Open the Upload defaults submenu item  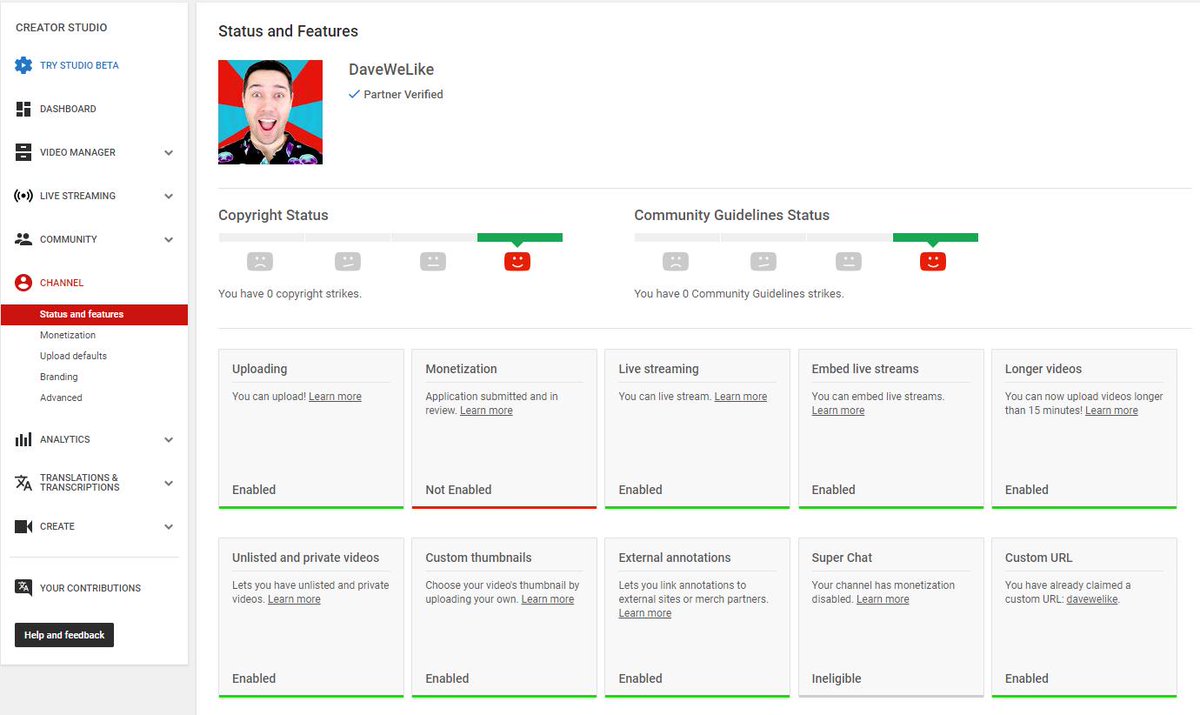[73, 356]
